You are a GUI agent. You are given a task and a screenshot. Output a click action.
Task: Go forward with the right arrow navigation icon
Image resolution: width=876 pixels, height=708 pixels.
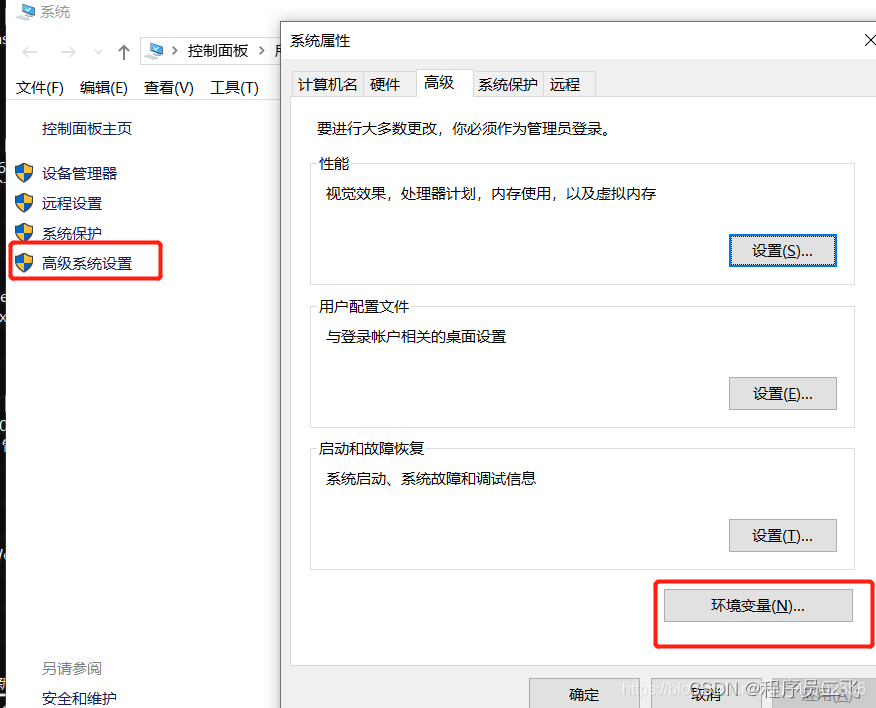[68, 52]
